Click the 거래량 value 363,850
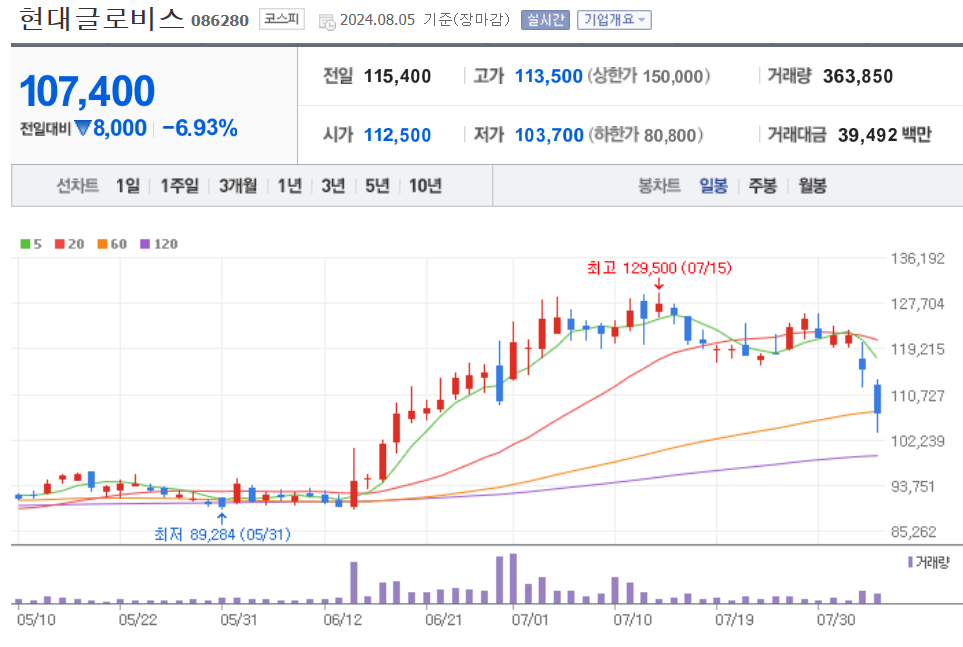963x647 pixels. tap(858, 76)
